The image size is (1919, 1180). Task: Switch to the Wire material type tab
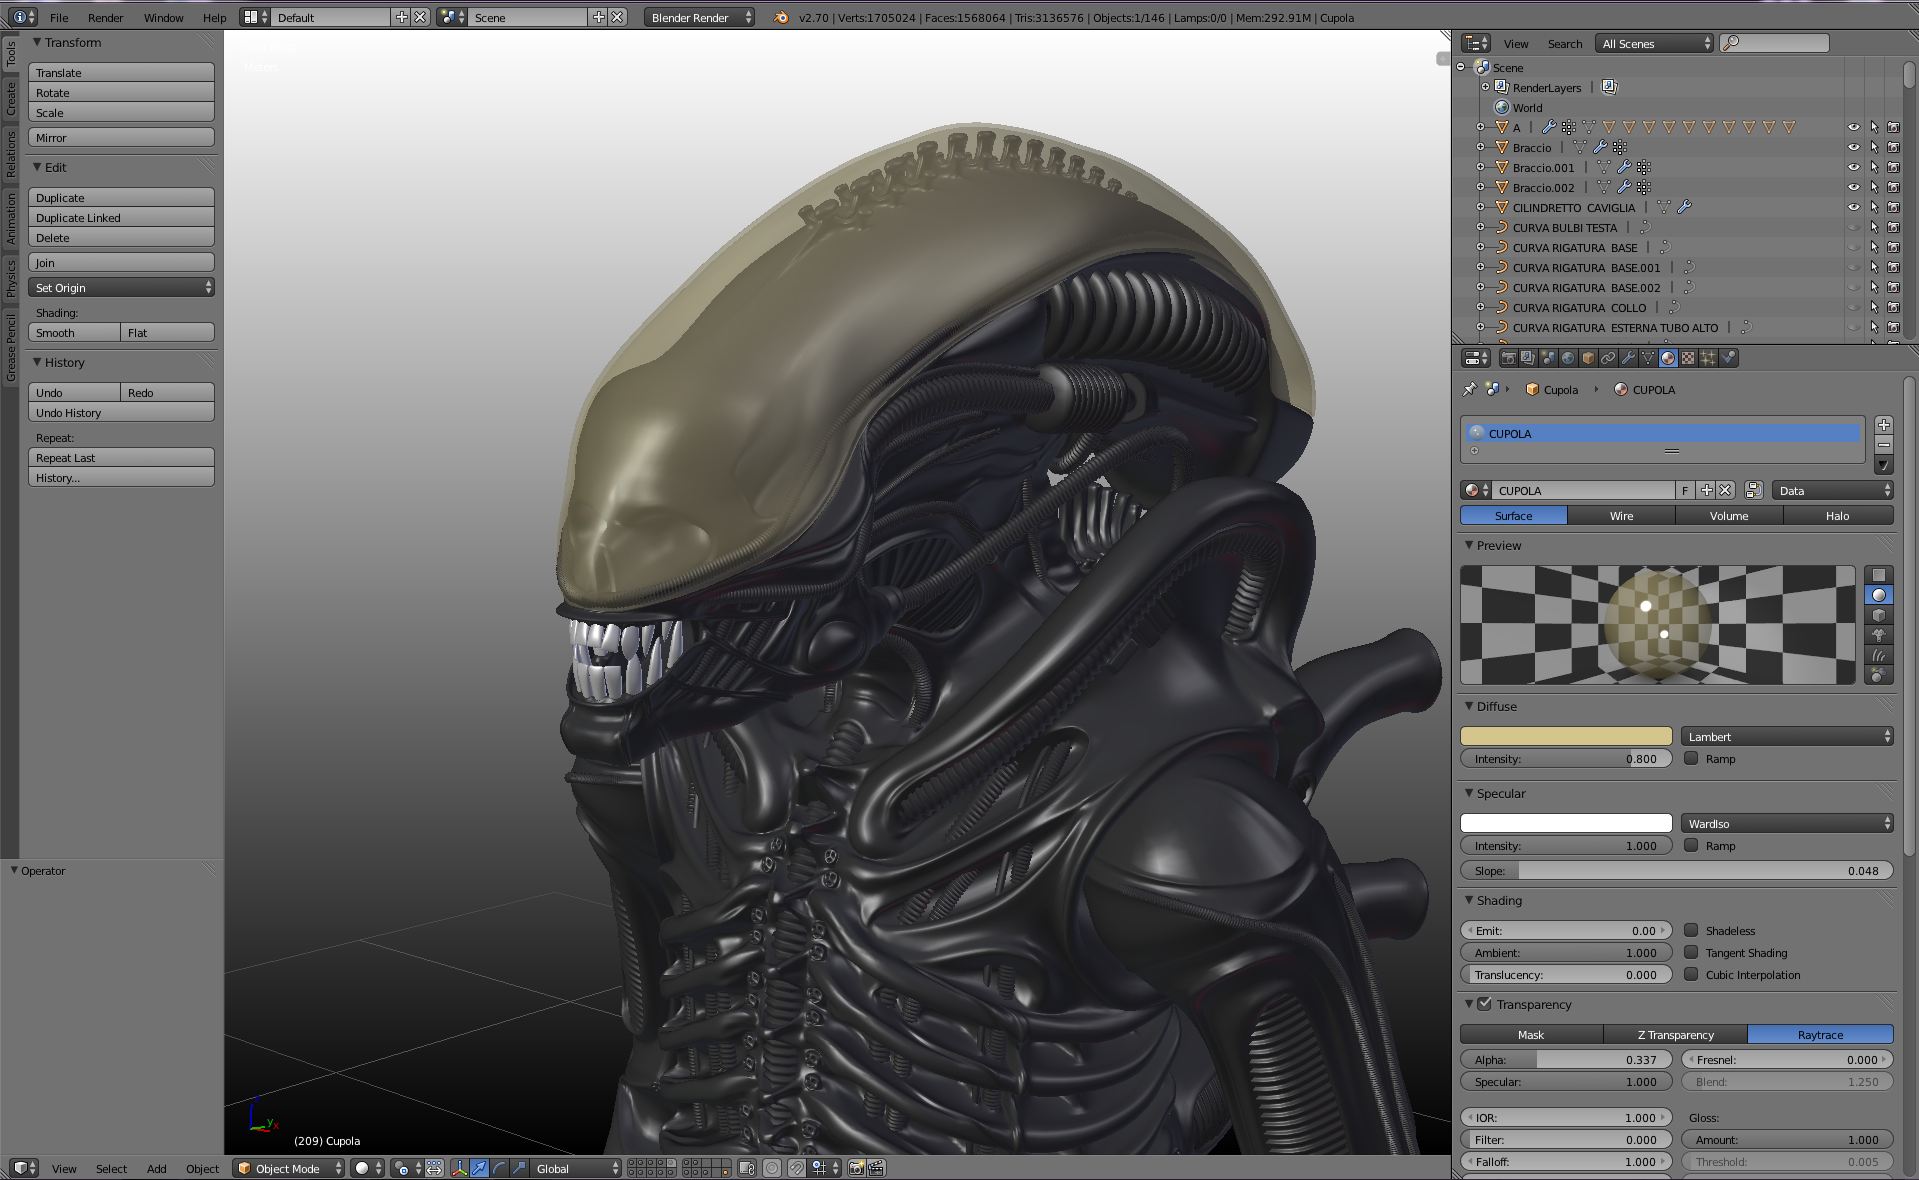[x=1621, y=515]
